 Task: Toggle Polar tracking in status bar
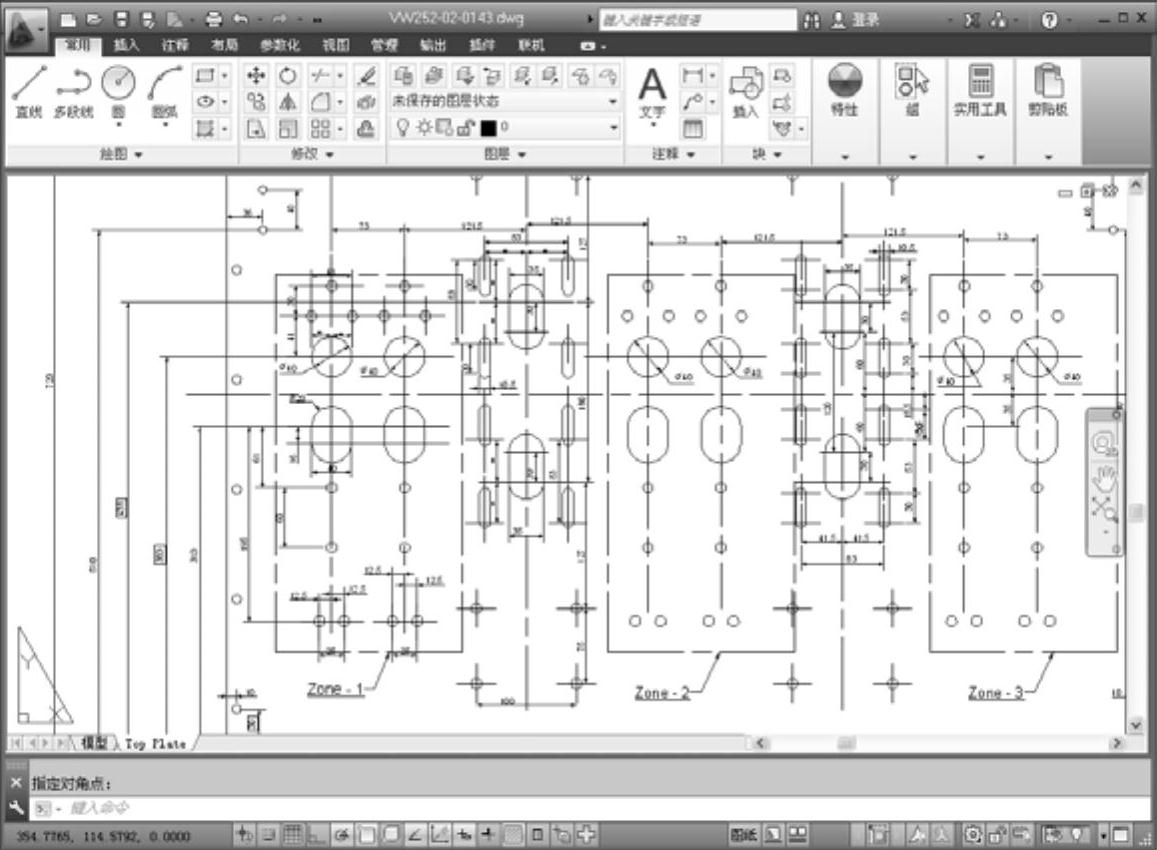(342, 835)
